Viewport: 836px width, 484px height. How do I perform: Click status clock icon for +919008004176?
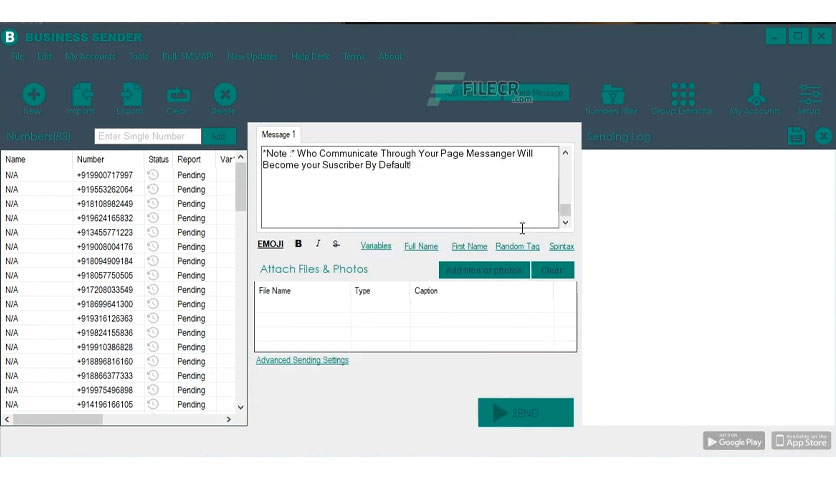[x=153, y=246]
